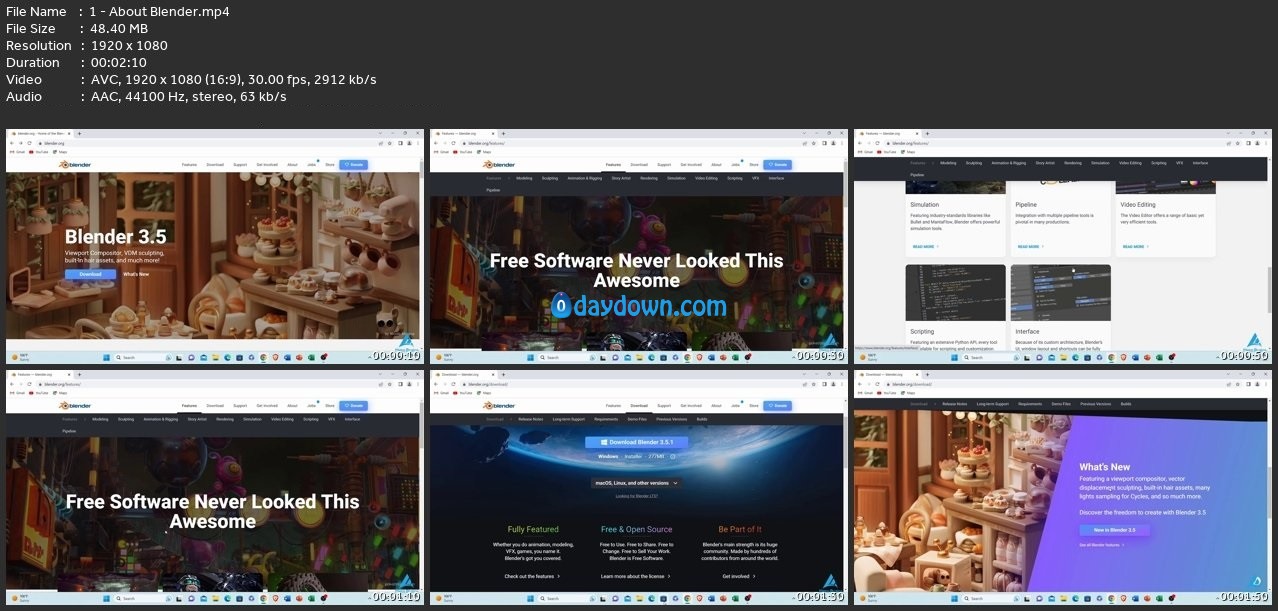In the 00:00:30 frame, select the Story Artist item
The image size is (1278, 611).
[x=621, y=178]
